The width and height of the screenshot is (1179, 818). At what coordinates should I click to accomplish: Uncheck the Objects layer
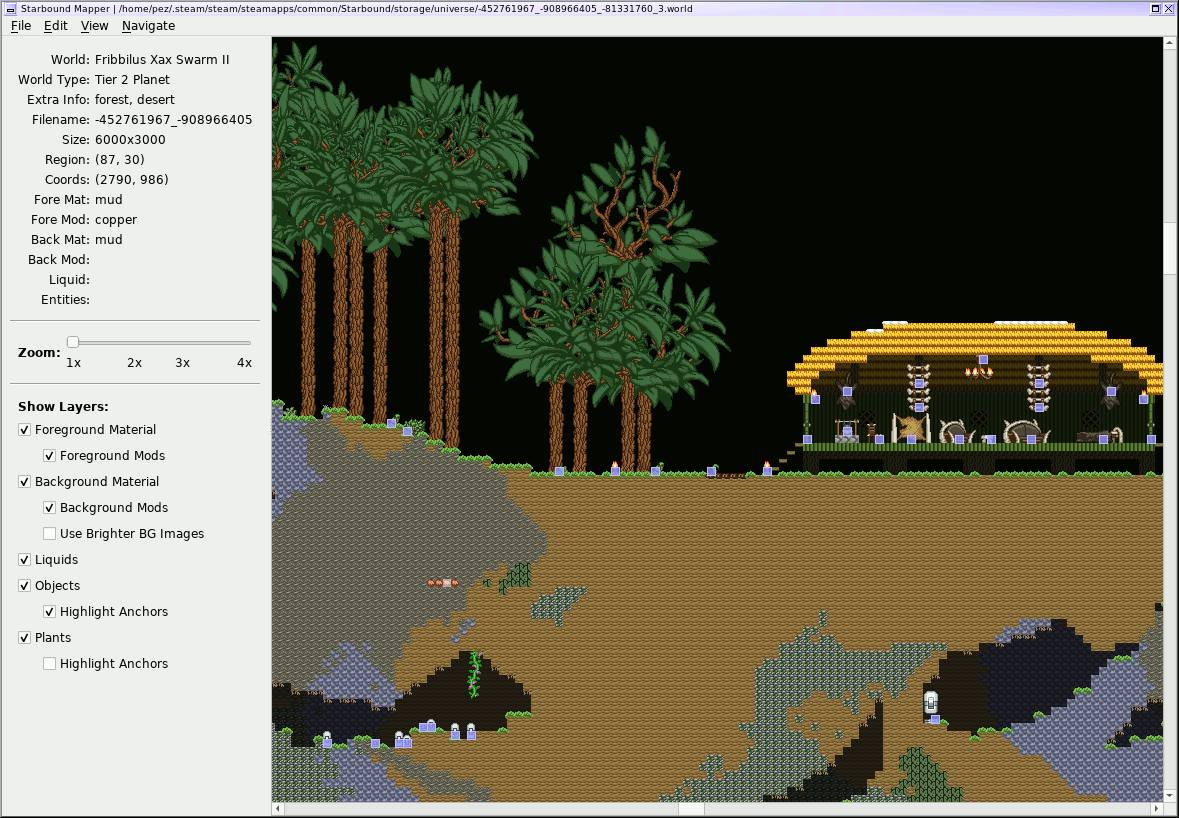(x=25, y=586)
